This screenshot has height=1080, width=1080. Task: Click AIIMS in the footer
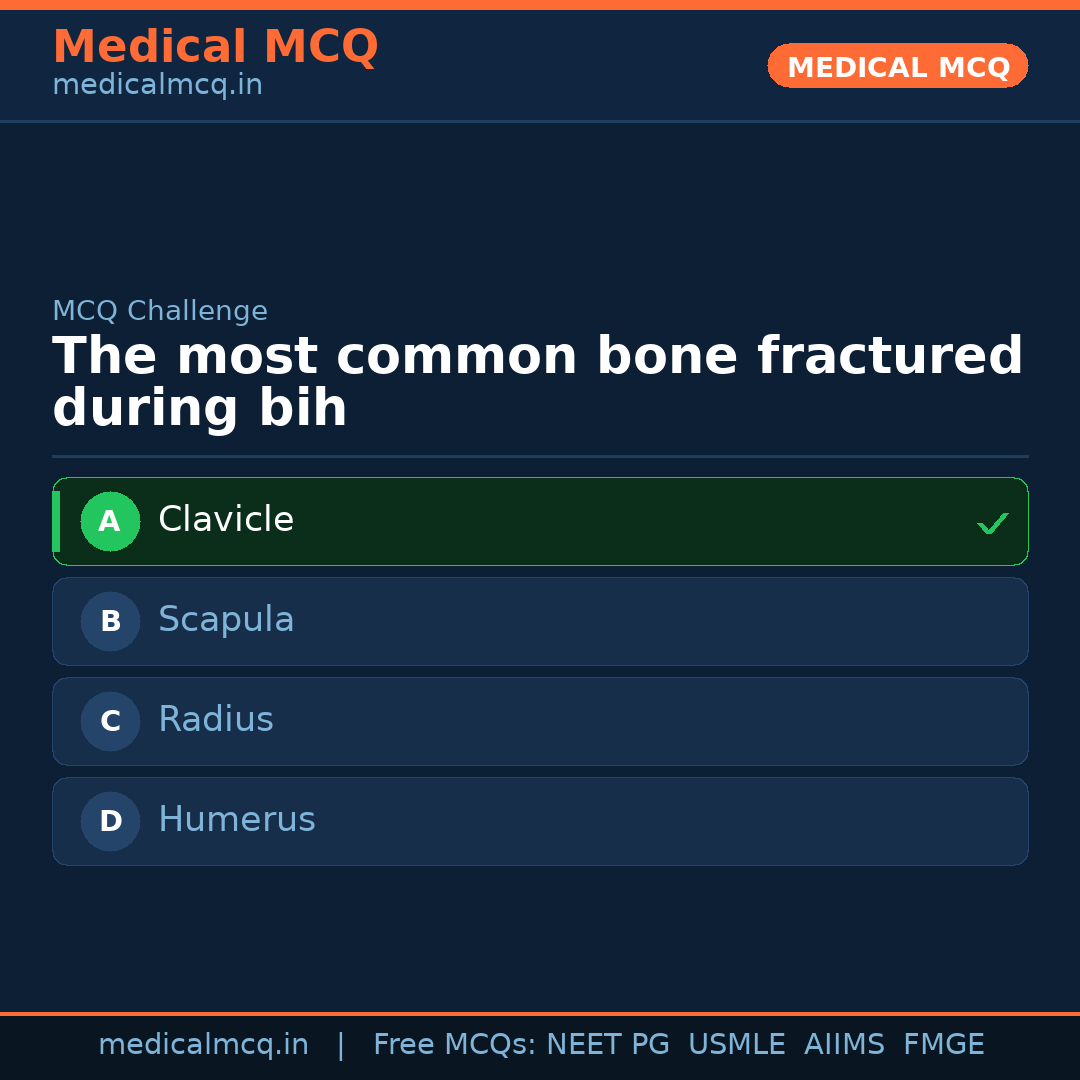point(844,1045)
